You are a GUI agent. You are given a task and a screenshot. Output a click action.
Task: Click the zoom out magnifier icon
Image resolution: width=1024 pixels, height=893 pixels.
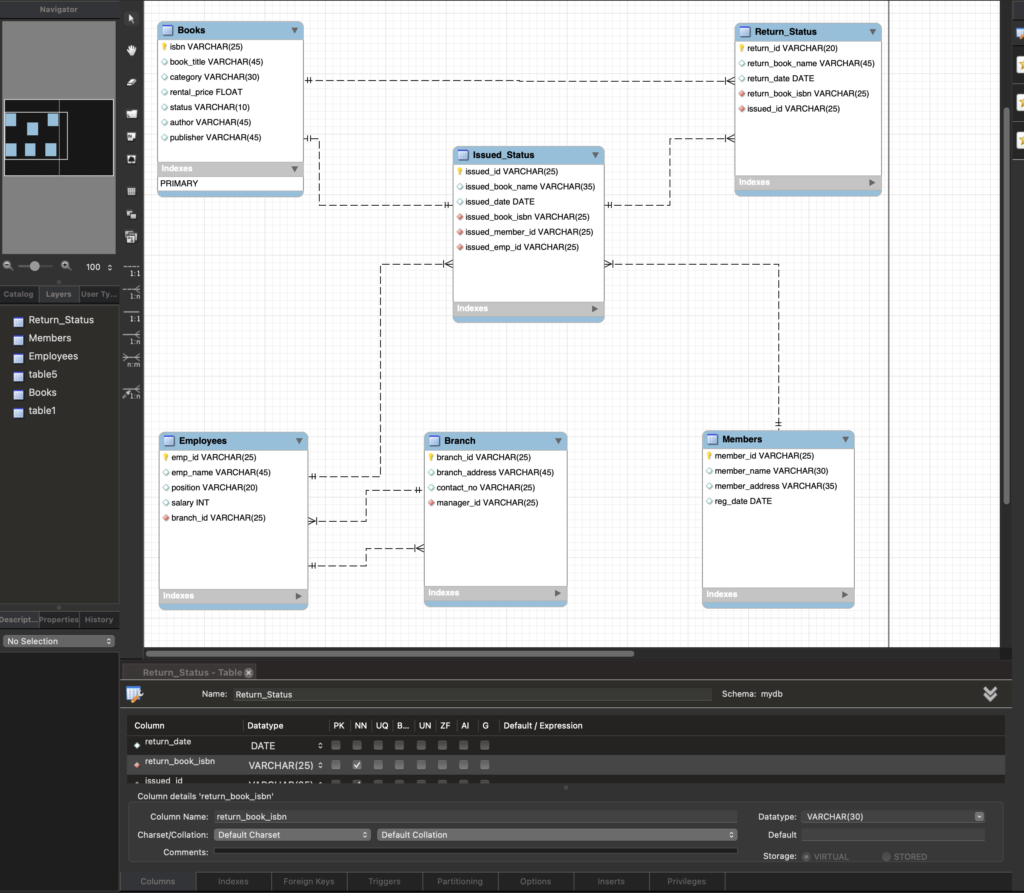click(x=8, y=266)
